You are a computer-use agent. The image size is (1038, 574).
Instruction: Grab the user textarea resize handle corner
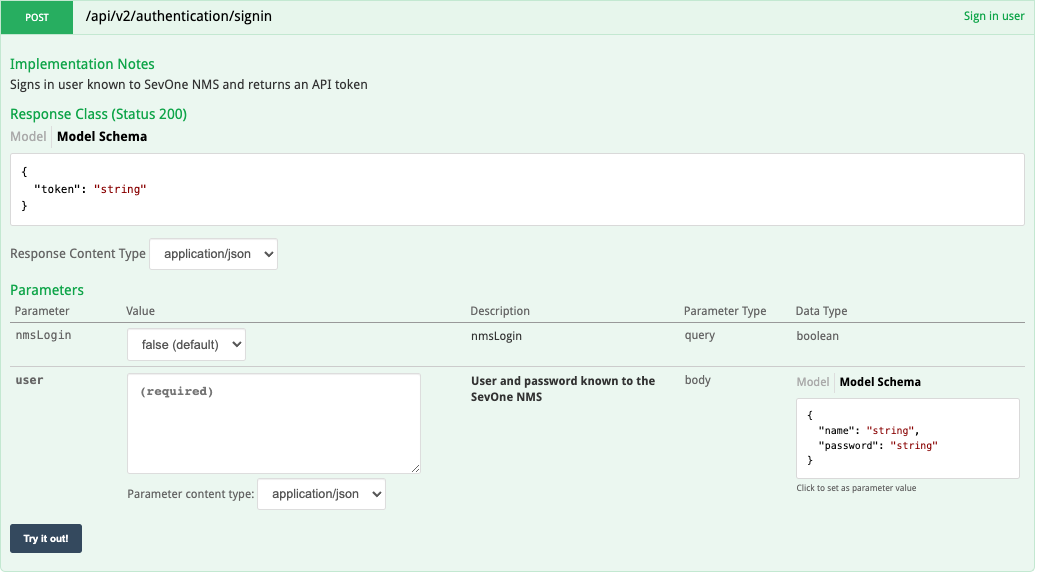pos(415,468)
